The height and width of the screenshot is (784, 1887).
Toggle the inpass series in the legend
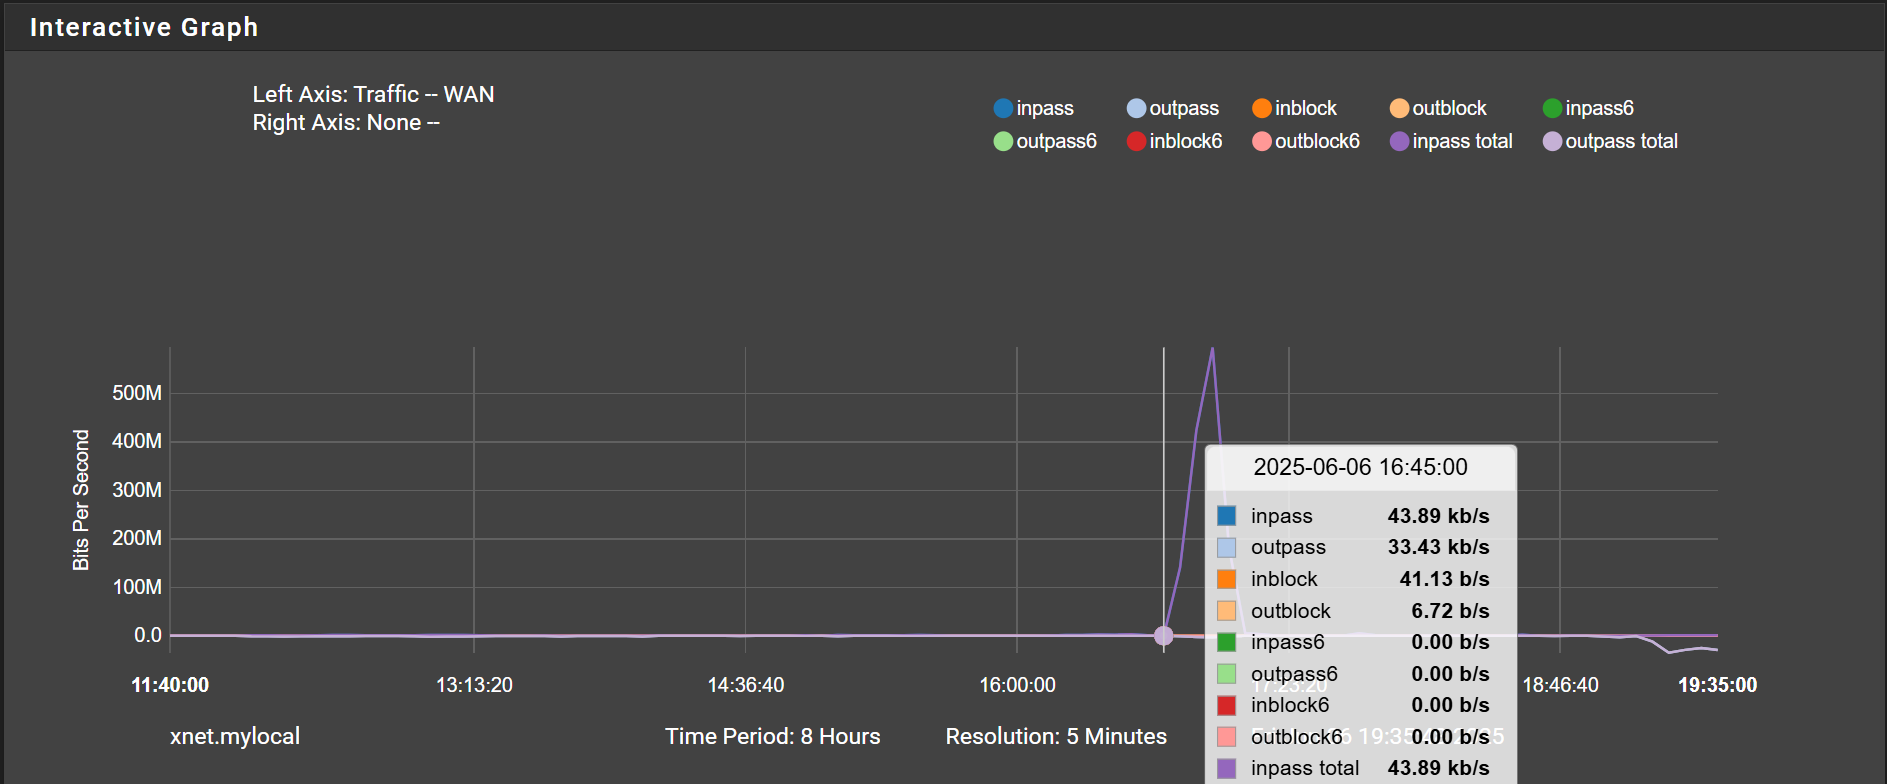tap(1034, 108)
